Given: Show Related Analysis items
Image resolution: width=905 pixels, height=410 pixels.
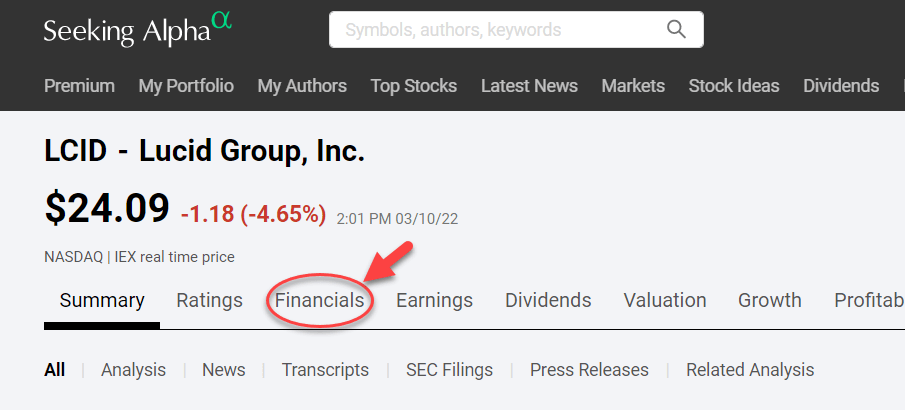Looking at the screenshot, I should coord(750,370).
